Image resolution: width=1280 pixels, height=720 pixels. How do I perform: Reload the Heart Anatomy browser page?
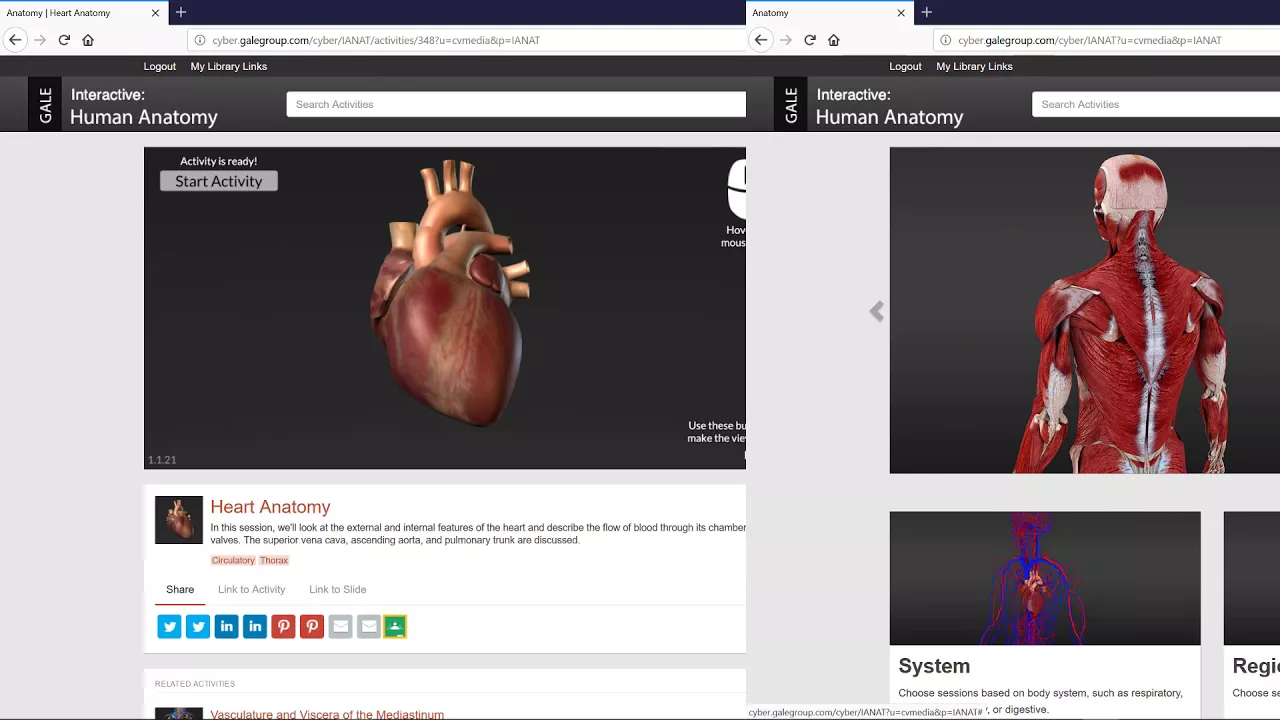tap(64, 40)
